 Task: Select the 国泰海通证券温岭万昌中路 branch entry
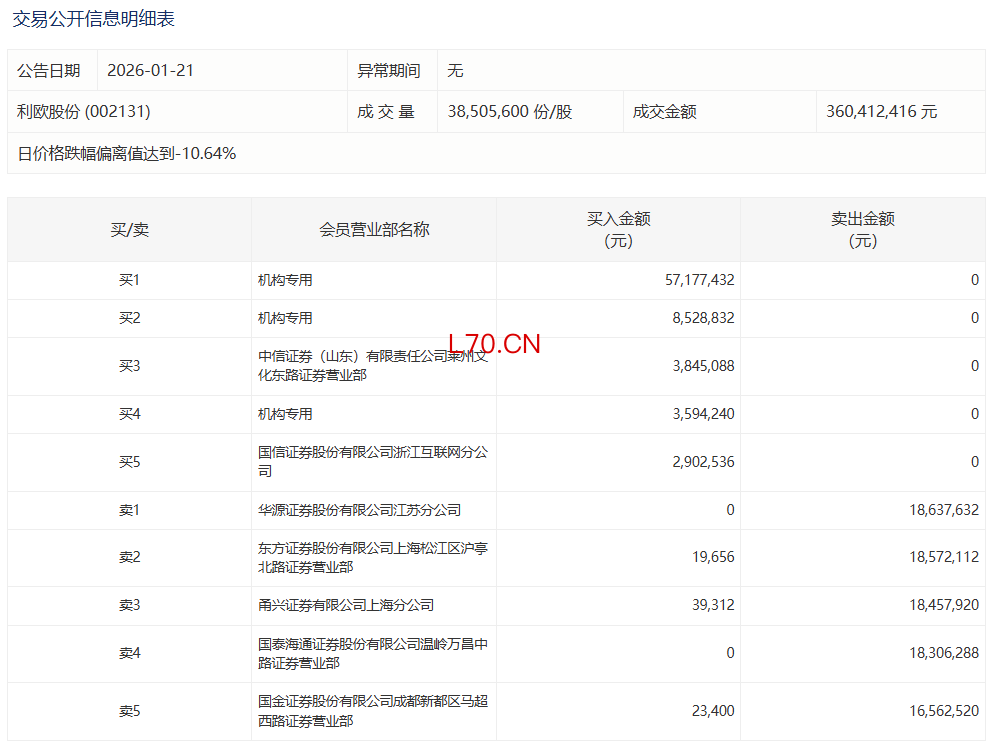tap(372, 654)
